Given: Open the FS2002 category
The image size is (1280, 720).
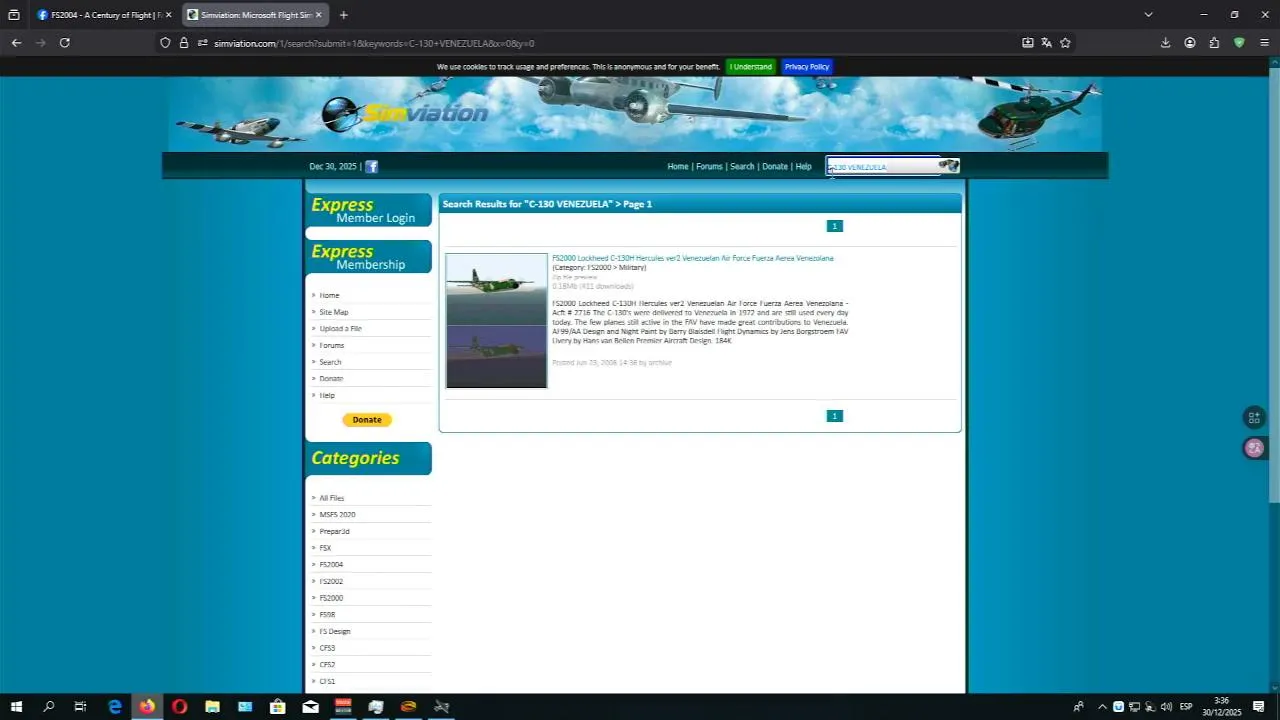Looking at the screenshot, I should pos(331,582).
